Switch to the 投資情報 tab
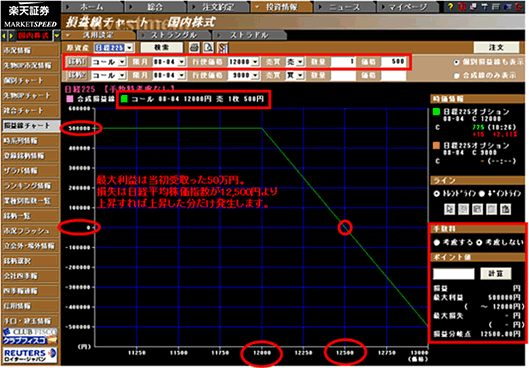The image size is (529, 368). point(281,7)
